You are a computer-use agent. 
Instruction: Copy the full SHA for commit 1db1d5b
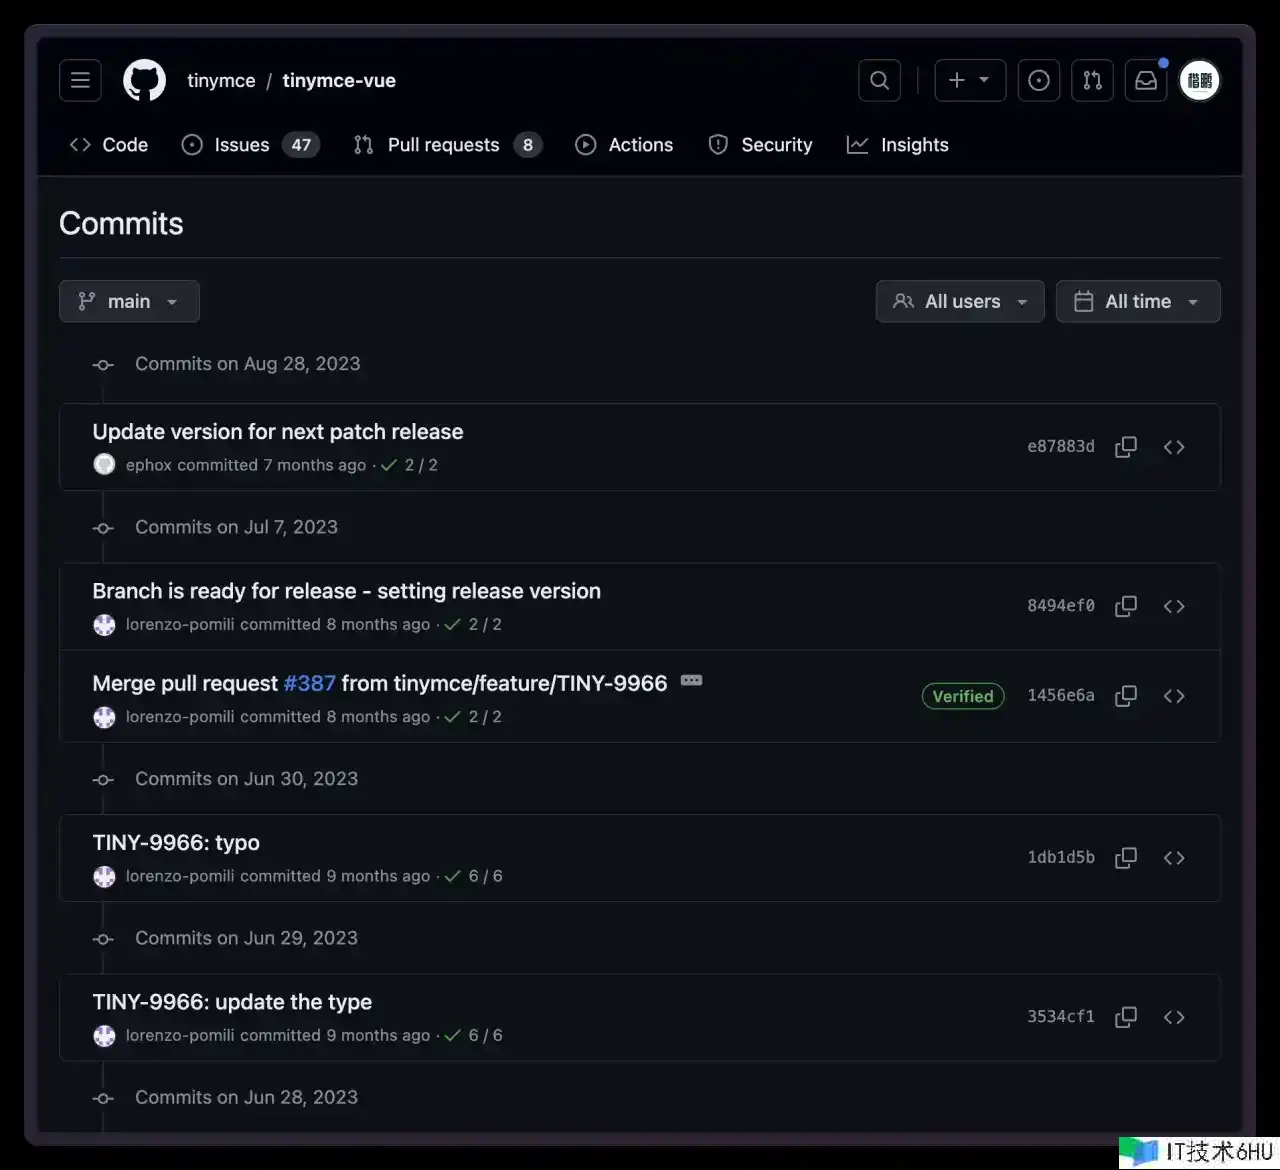click(1126, 858)
